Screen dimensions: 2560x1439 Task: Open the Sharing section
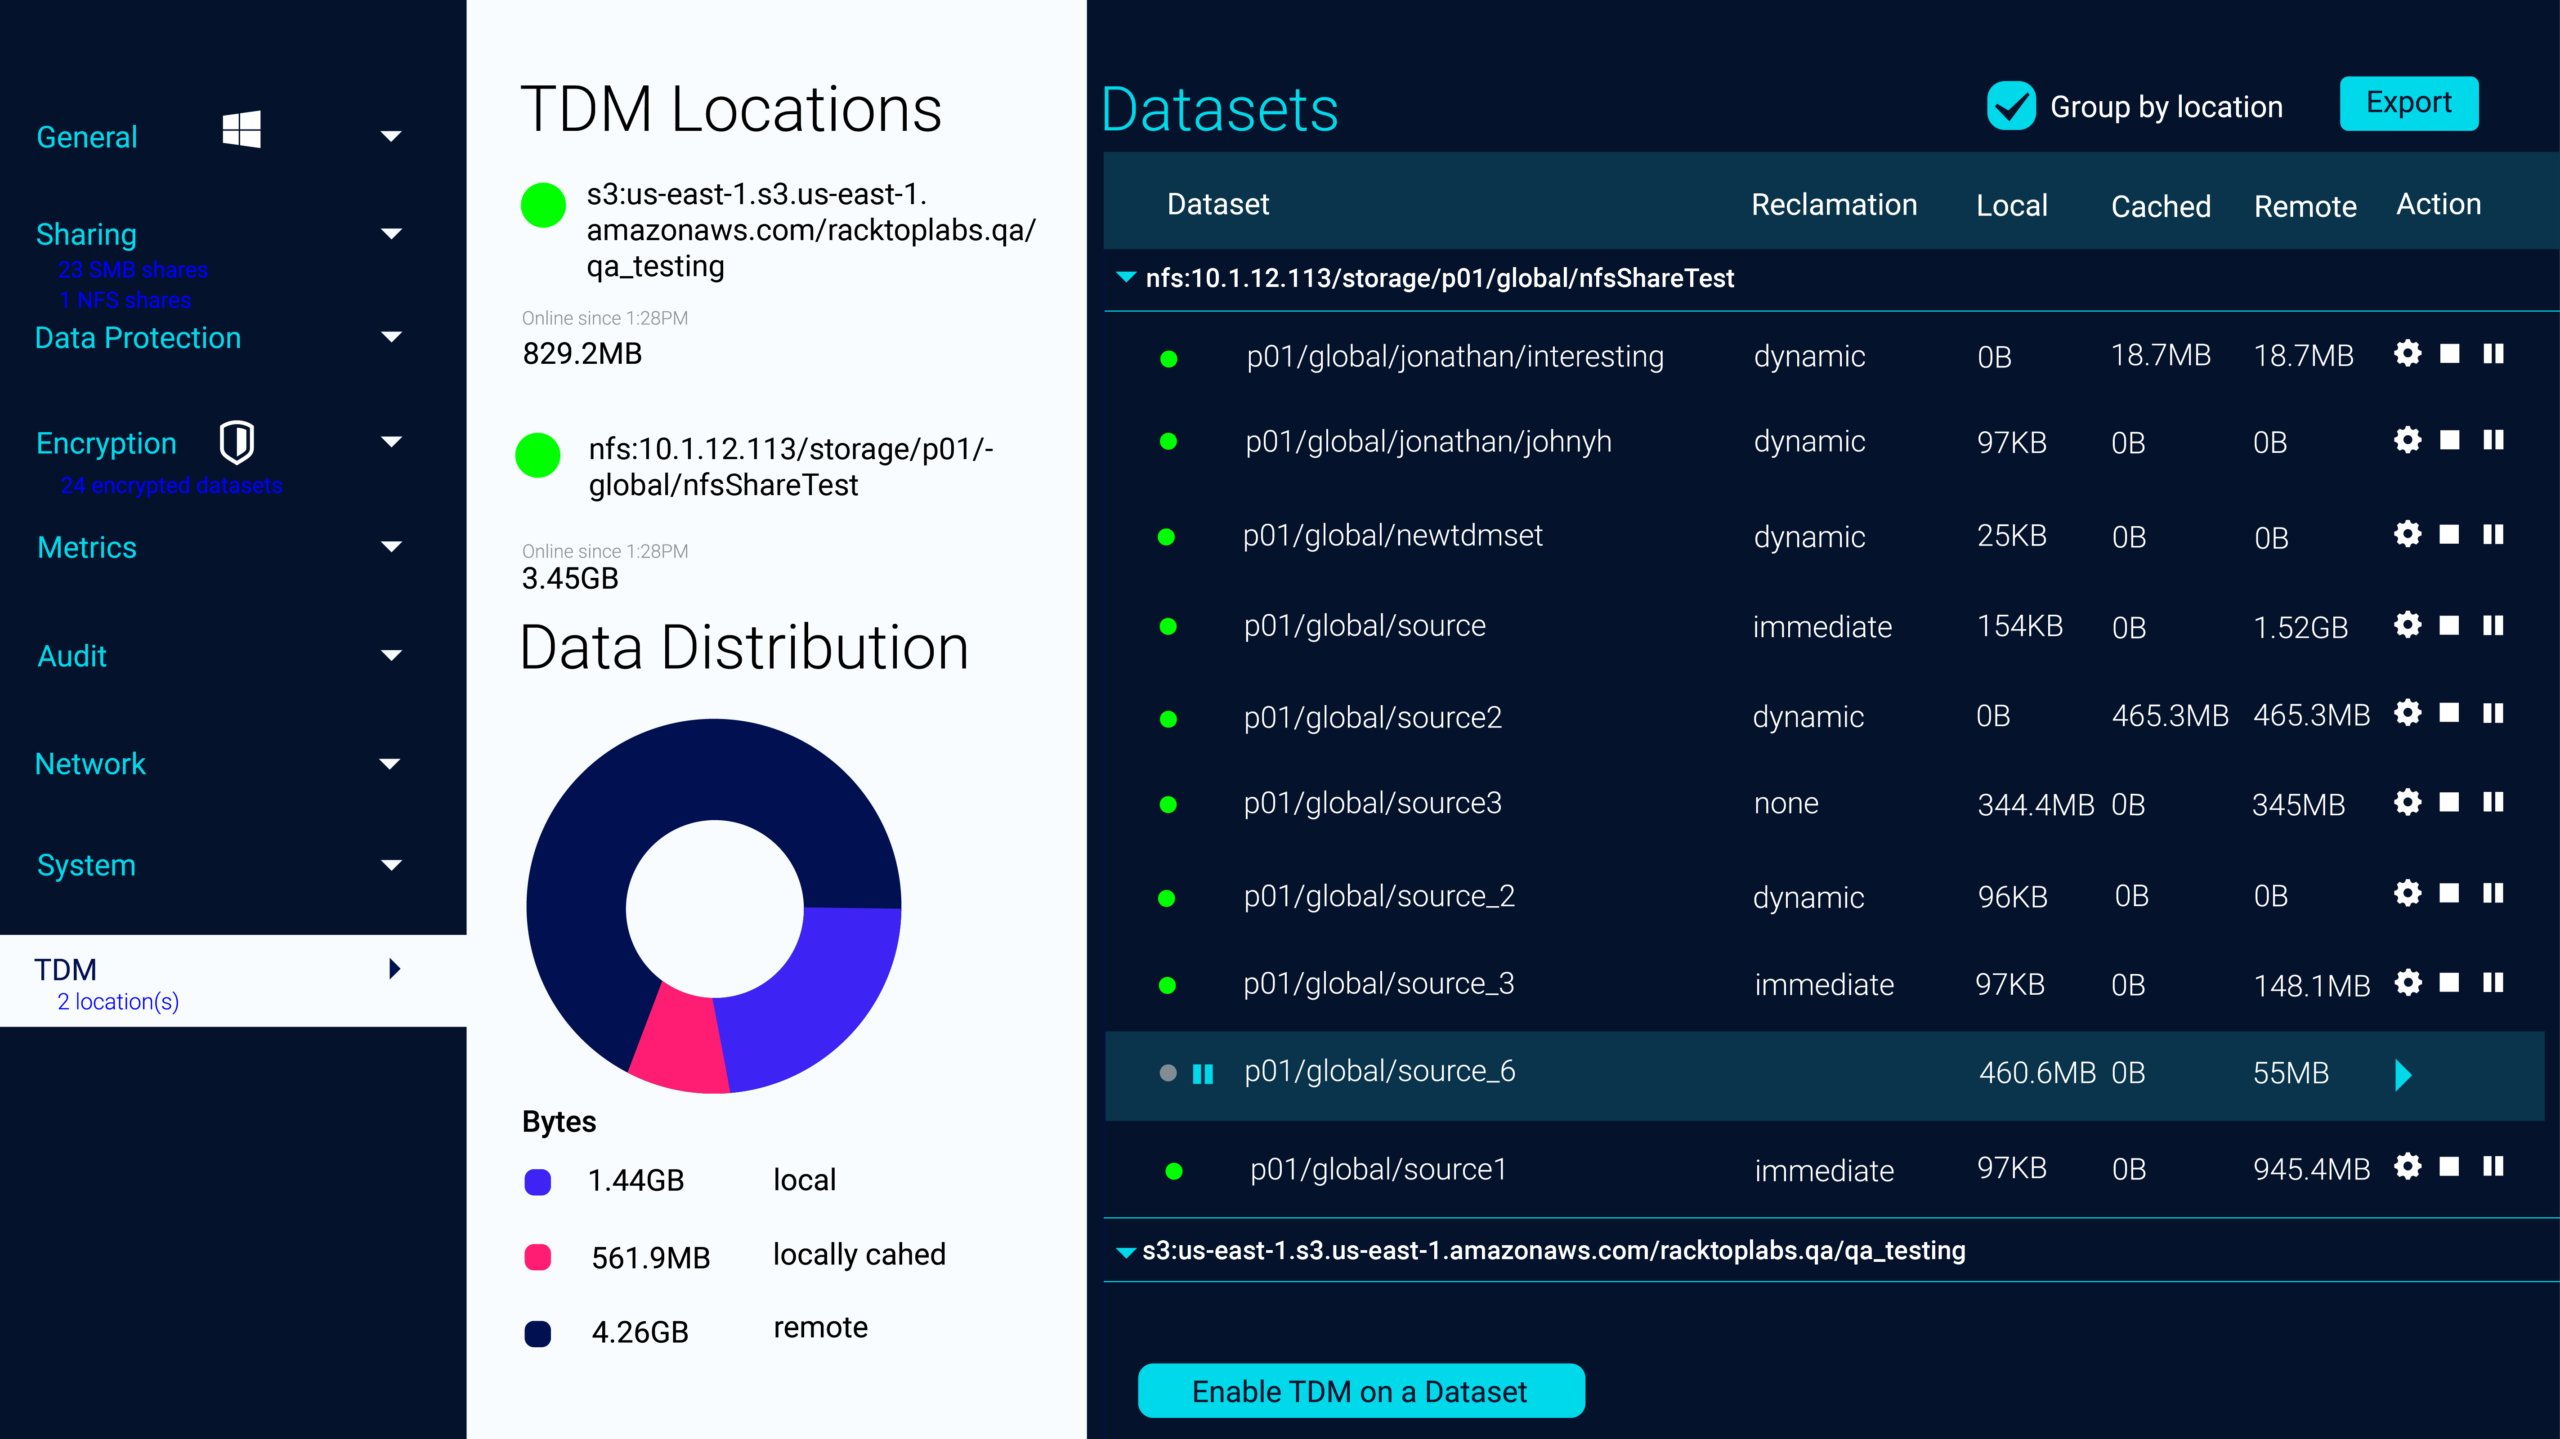[x=87, y=234]
